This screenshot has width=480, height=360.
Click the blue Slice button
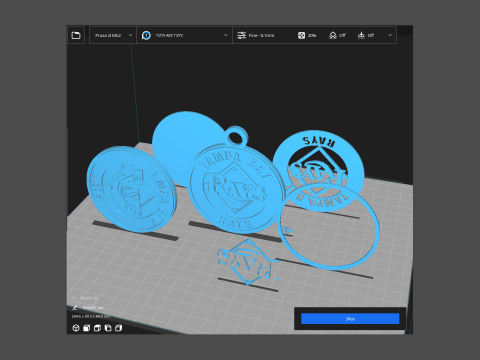350,319
